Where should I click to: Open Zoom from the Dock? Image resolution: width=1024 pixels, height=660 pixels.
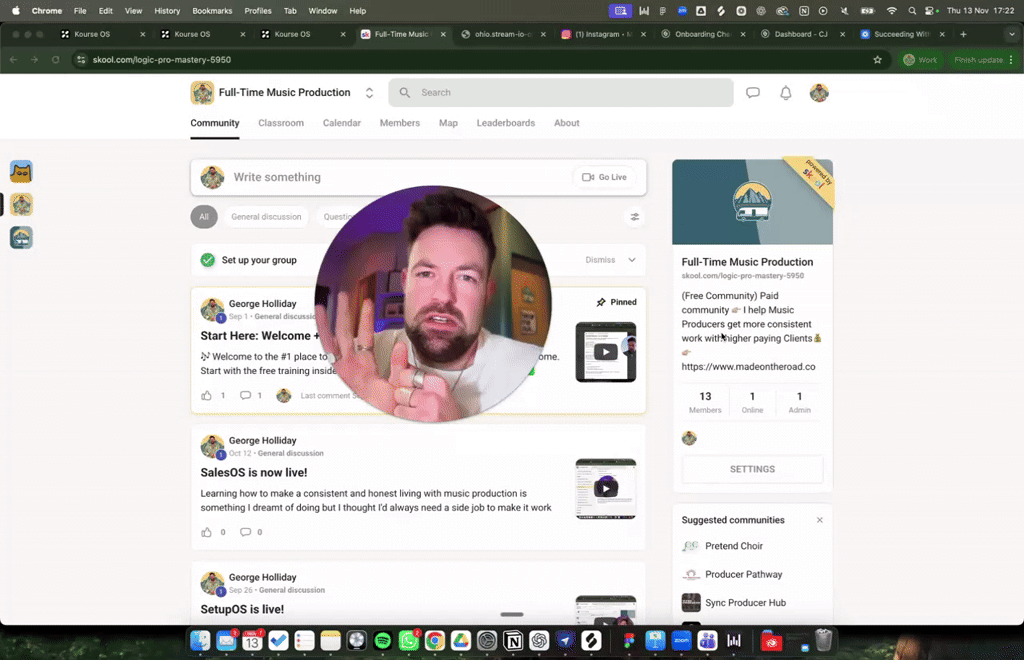coord(681,641)
